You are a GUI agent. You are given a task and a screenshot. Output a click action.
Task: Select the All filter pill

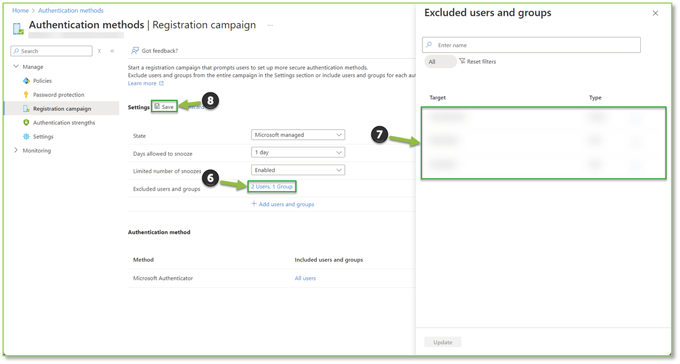point(440,62)
